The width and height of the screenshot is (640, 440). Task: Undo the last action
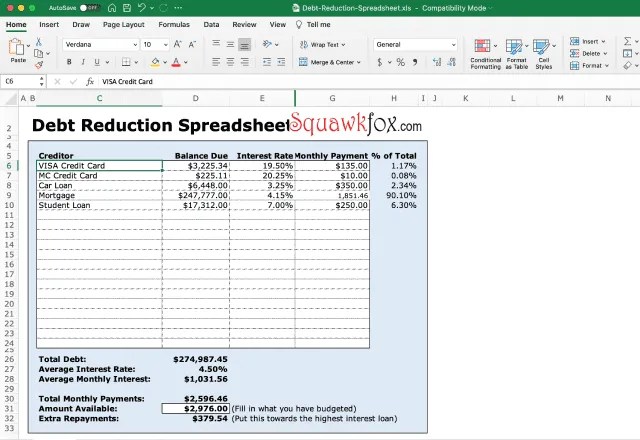pyautogui.click(x=142, y=8)
